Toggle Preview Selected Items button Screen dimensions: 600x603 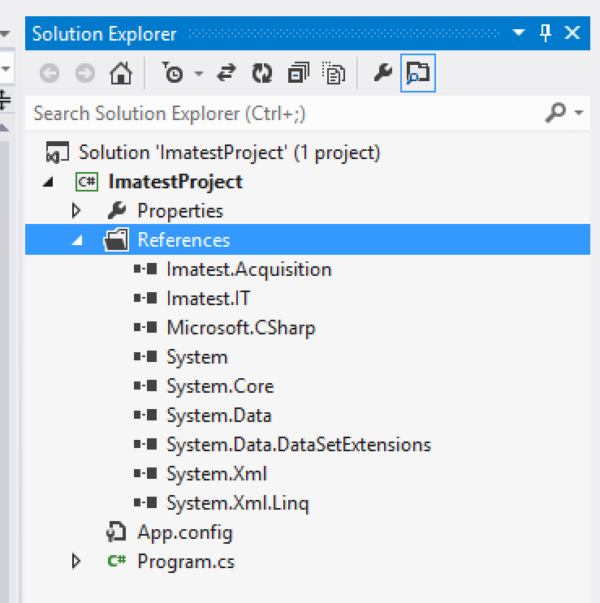(418, 73)
